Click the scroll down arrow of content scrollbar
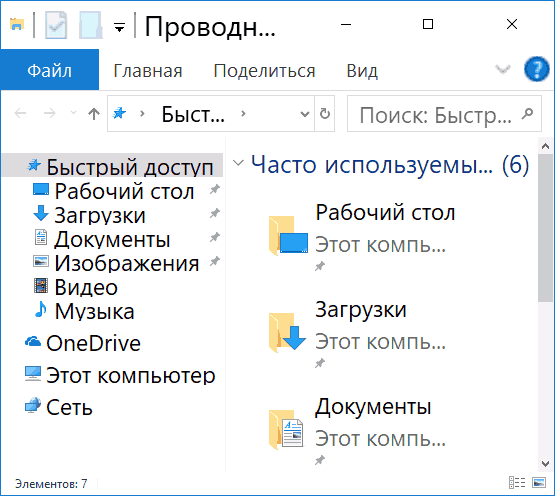 545,463
